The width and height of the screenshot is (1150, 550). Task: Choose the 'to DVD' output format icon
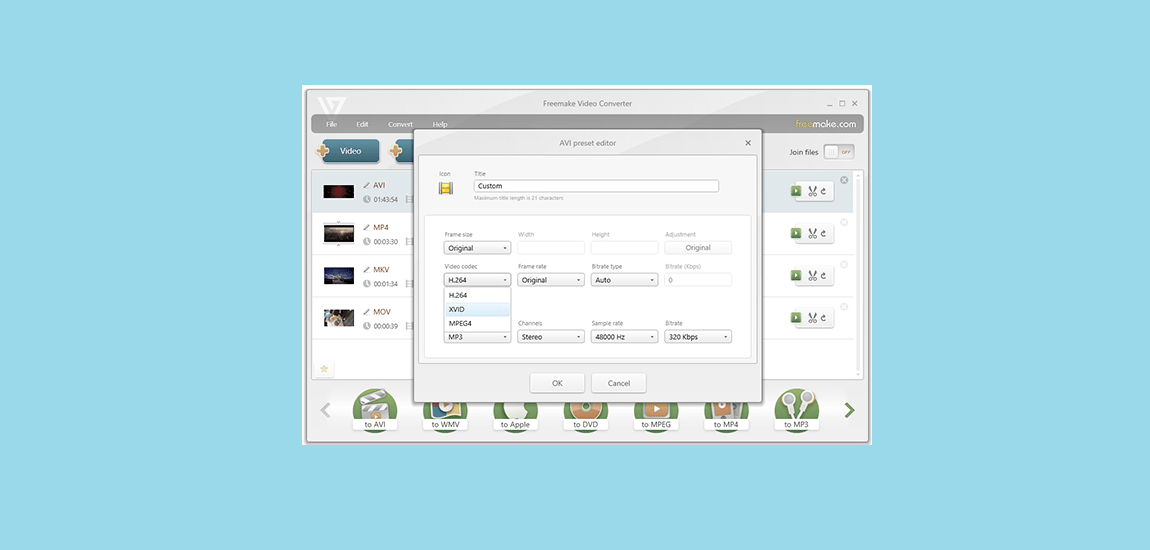click(586, 417)
